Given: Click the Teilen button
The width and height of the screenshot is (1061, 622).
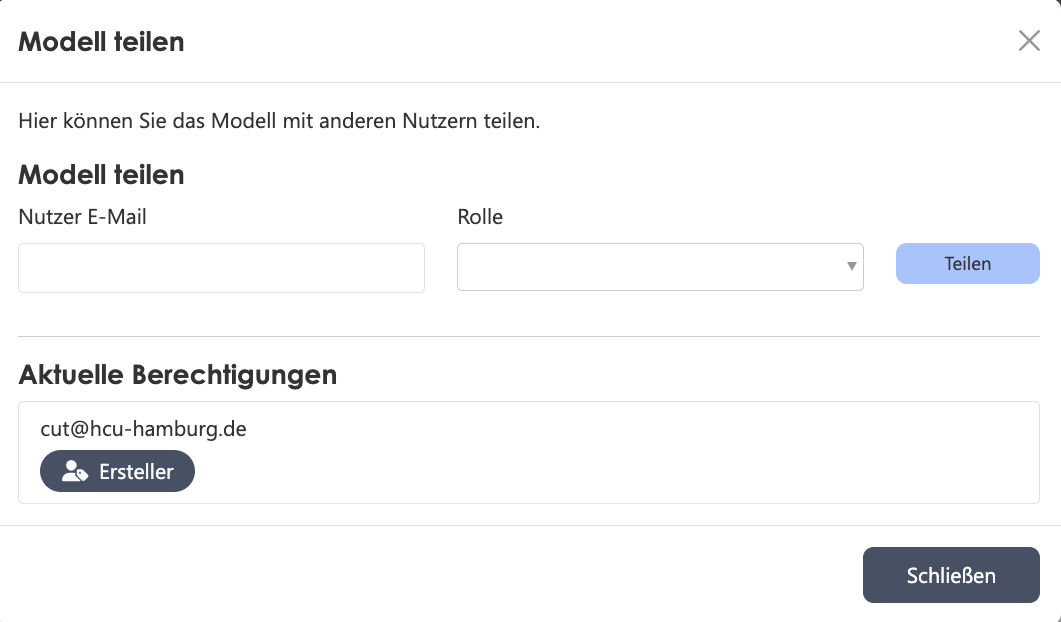Looking at the screenshot, I should [968, 263].
